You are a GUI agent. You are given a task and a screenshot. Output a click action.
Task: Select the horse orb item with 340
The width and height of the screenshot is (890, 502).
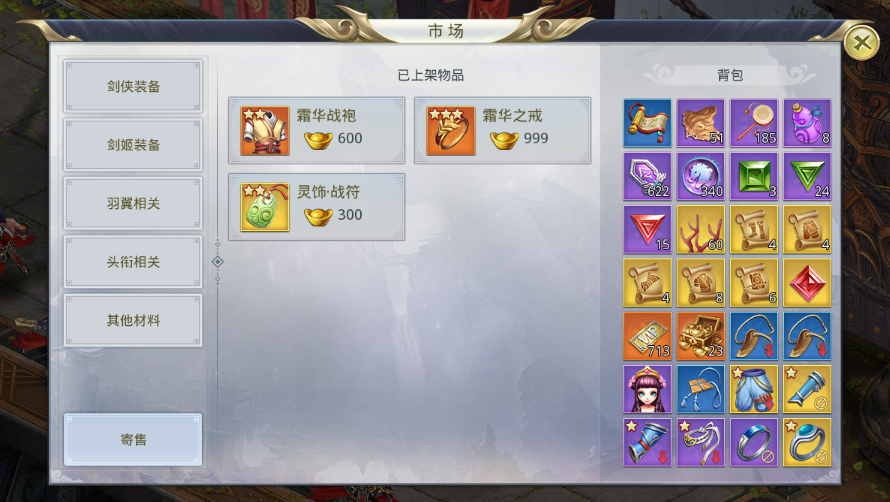(700, 176)
